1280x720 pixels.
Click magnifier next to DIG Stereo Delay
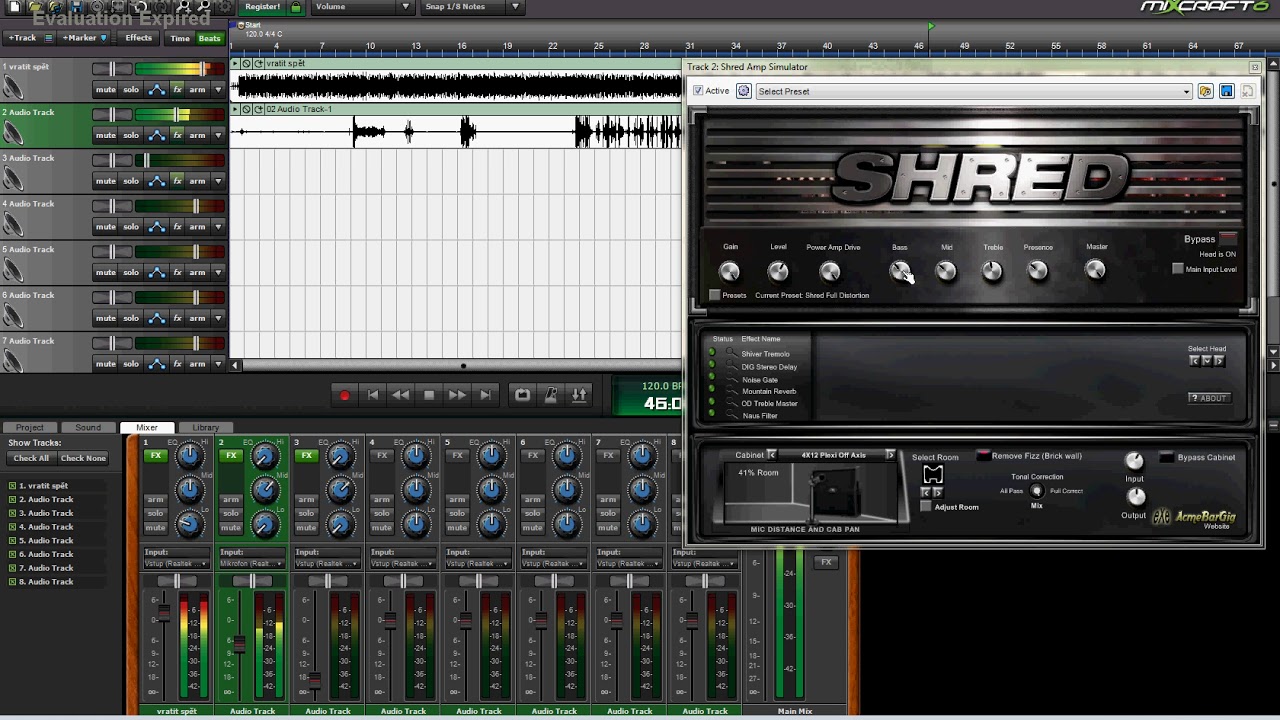[733, 366]
